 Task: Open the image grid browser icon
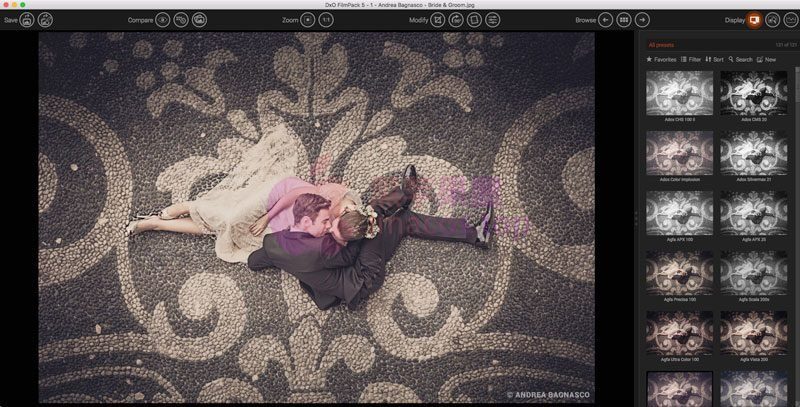[624, 20]
